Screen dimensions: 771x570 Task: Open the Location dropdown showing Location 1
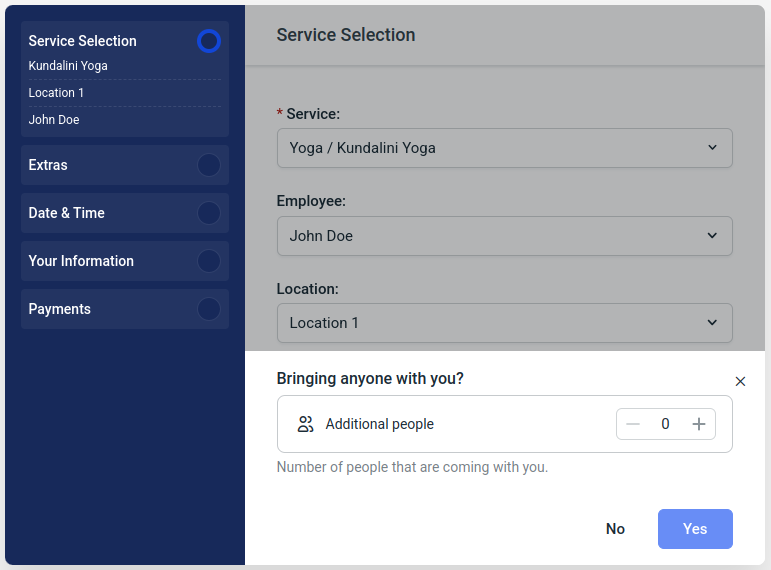[504, 323]
